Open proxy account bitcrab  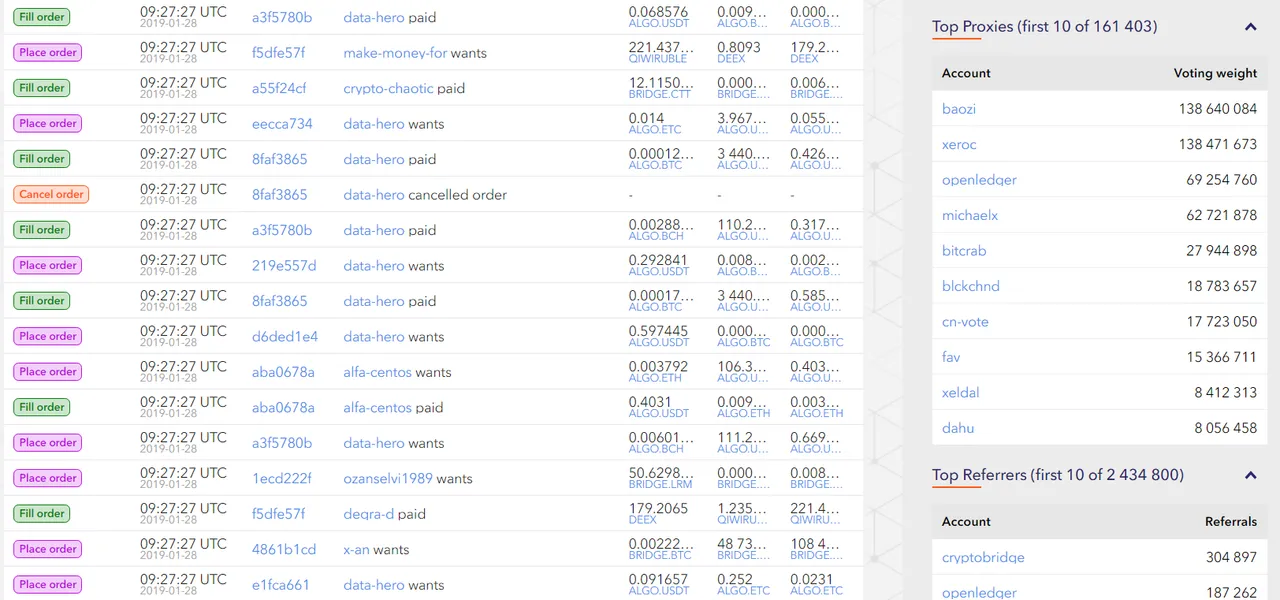click(964, 251)
